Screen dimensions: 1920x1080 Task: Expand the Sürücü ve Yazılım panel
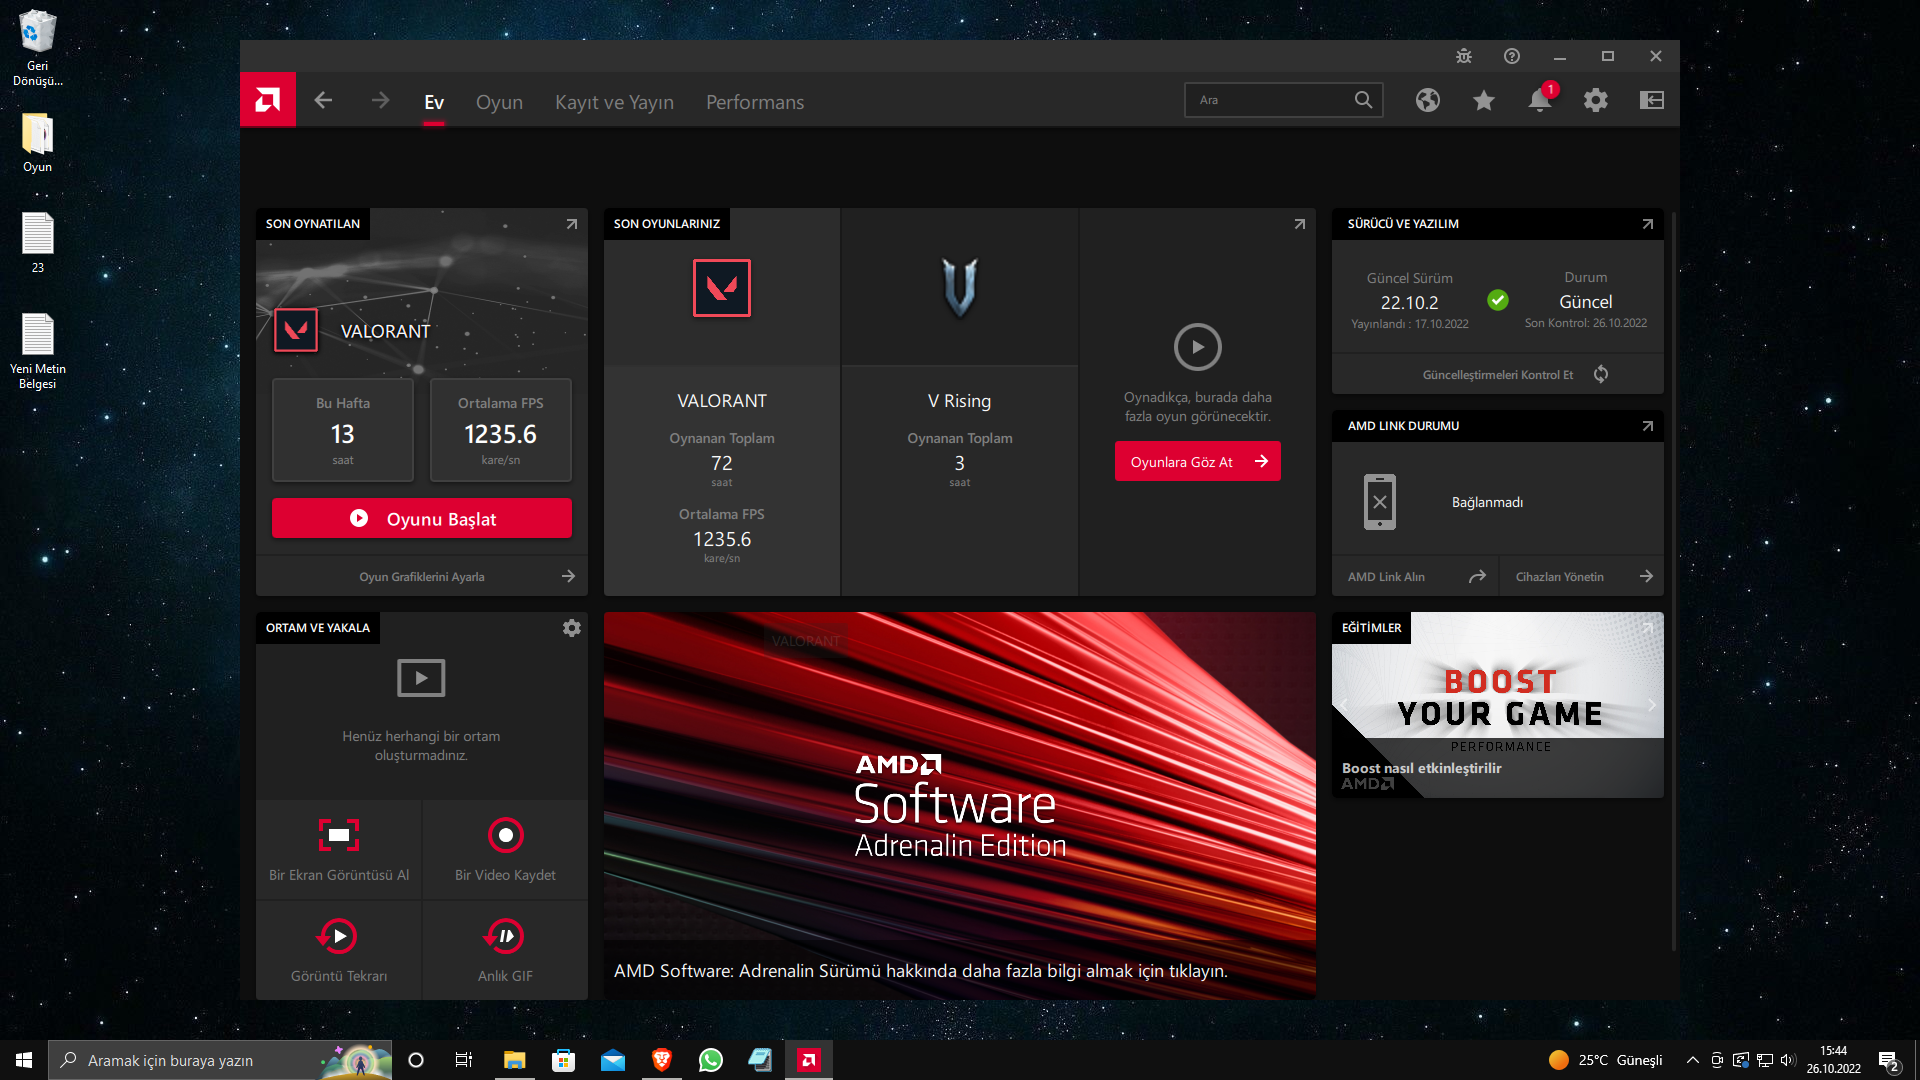click(1647, 224)
